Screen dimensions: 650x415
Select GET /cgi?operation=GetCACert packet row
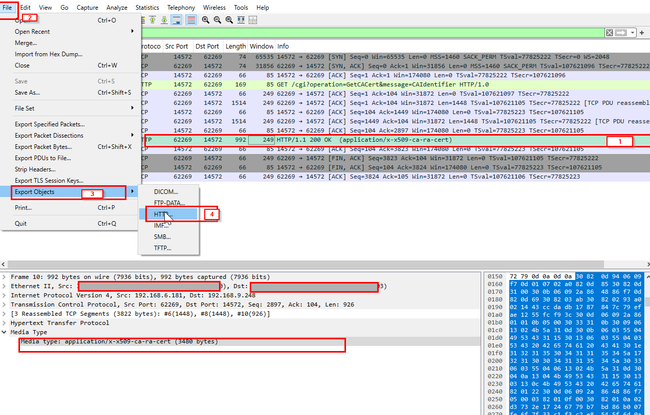(395, 84)
